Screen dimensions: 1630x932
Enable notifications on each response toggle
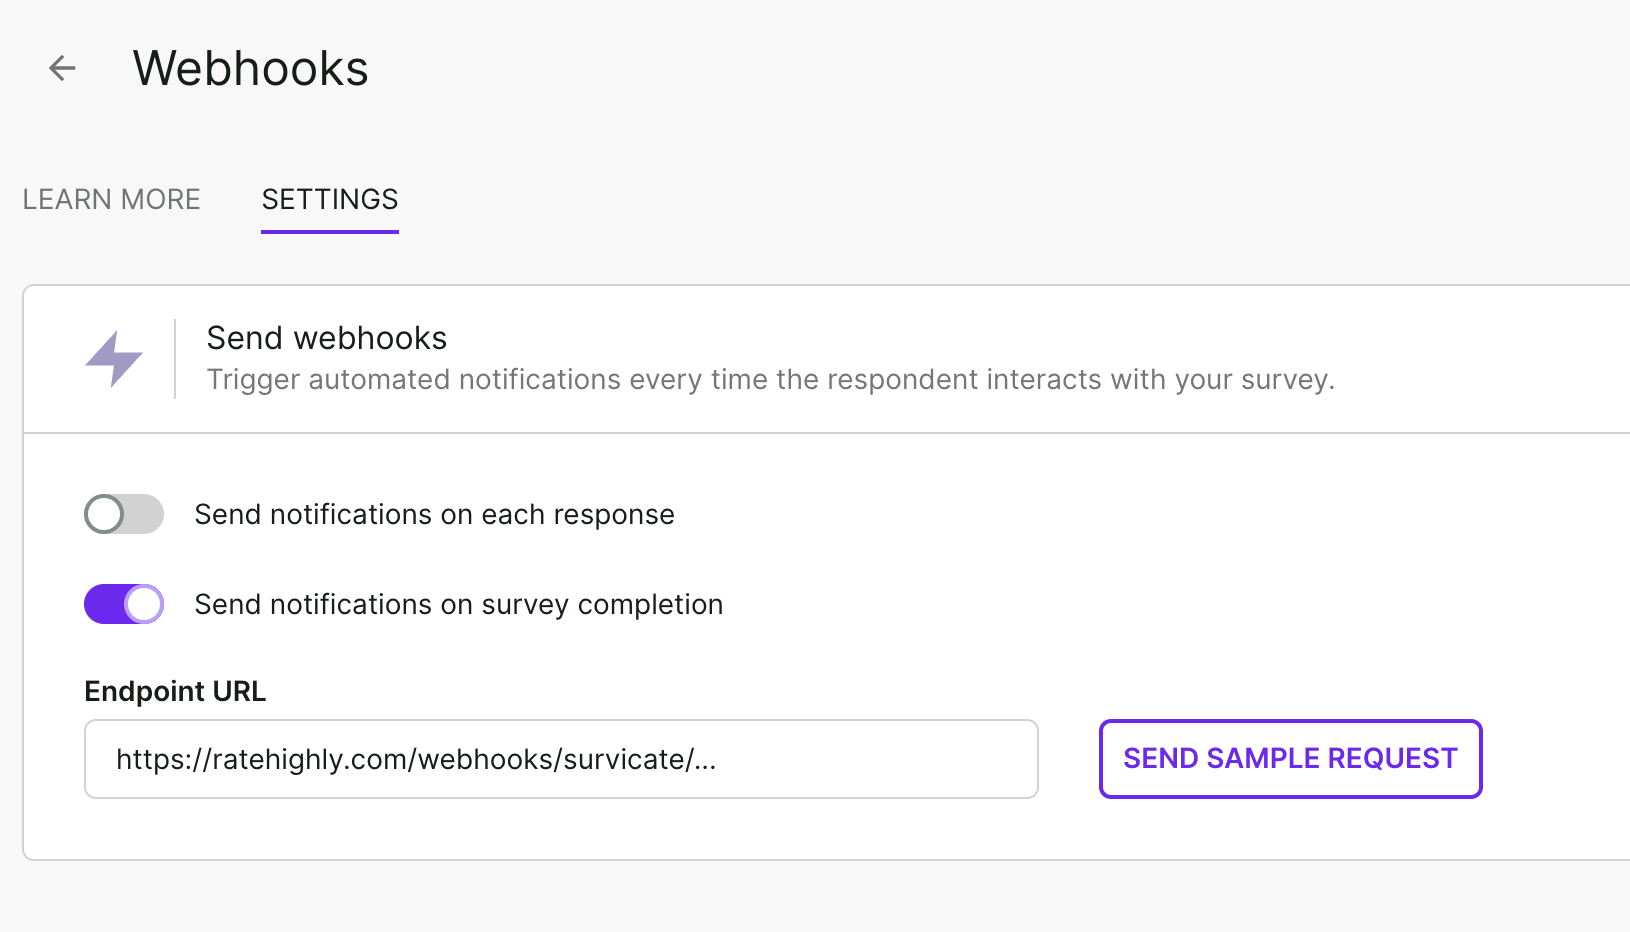pos(124,514)
